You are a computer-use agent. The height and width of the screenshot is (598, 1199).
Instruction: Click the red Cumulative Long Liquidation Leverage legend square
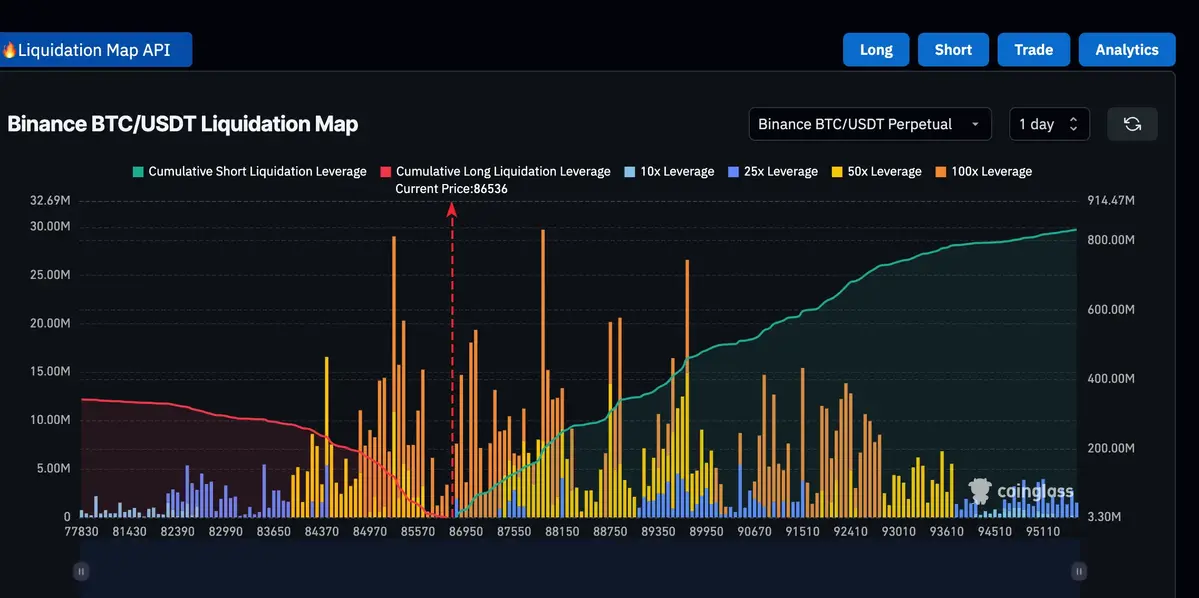click(385, 171)
